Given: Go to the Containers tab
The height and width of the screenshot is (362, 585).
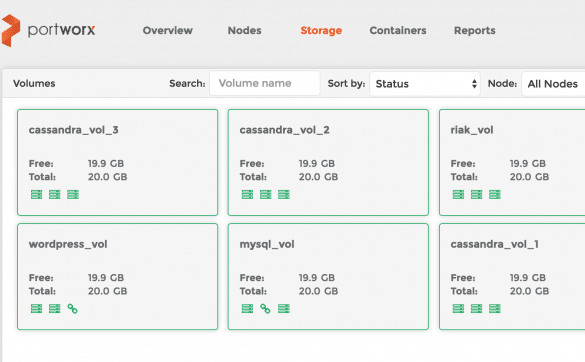Looking at the screenshot, I should [398, 30].
